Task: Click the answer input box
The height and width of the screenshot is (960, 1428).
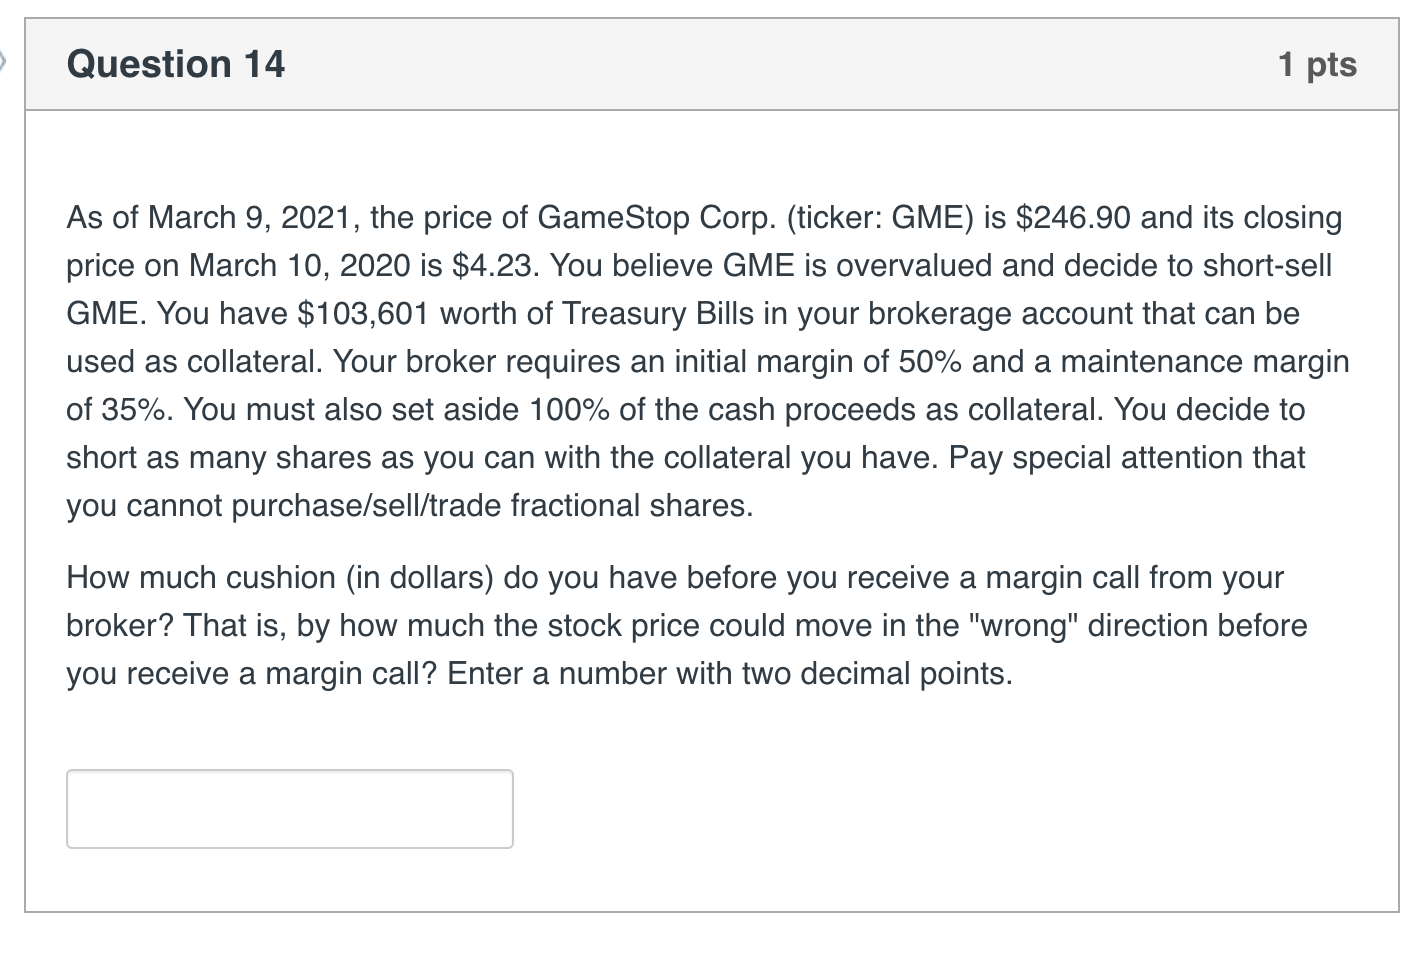Action: click(289, 808)
